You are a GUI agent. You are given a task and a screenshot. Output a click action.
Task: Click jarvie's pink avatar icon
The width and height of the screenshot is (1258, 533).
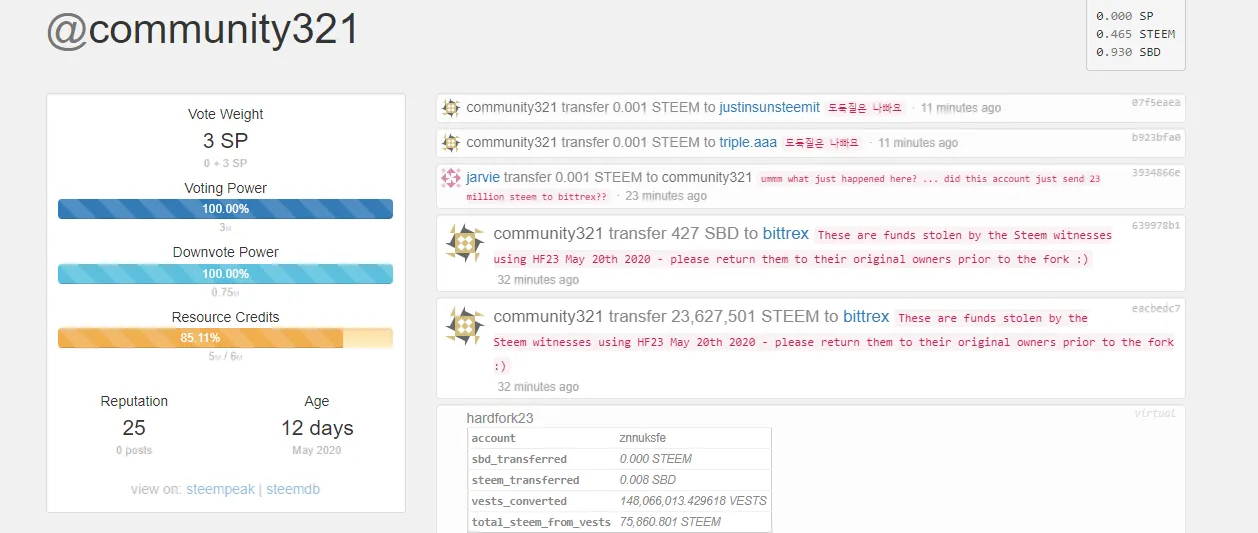(x=451, y=178)
